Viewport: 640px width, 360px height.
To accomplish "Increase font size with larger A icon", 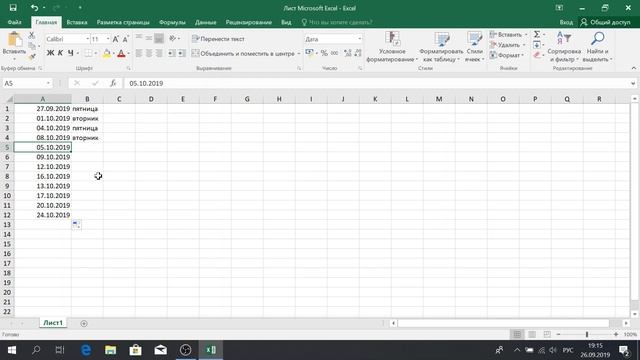I will pyautogui.click(x=116, y=39).
